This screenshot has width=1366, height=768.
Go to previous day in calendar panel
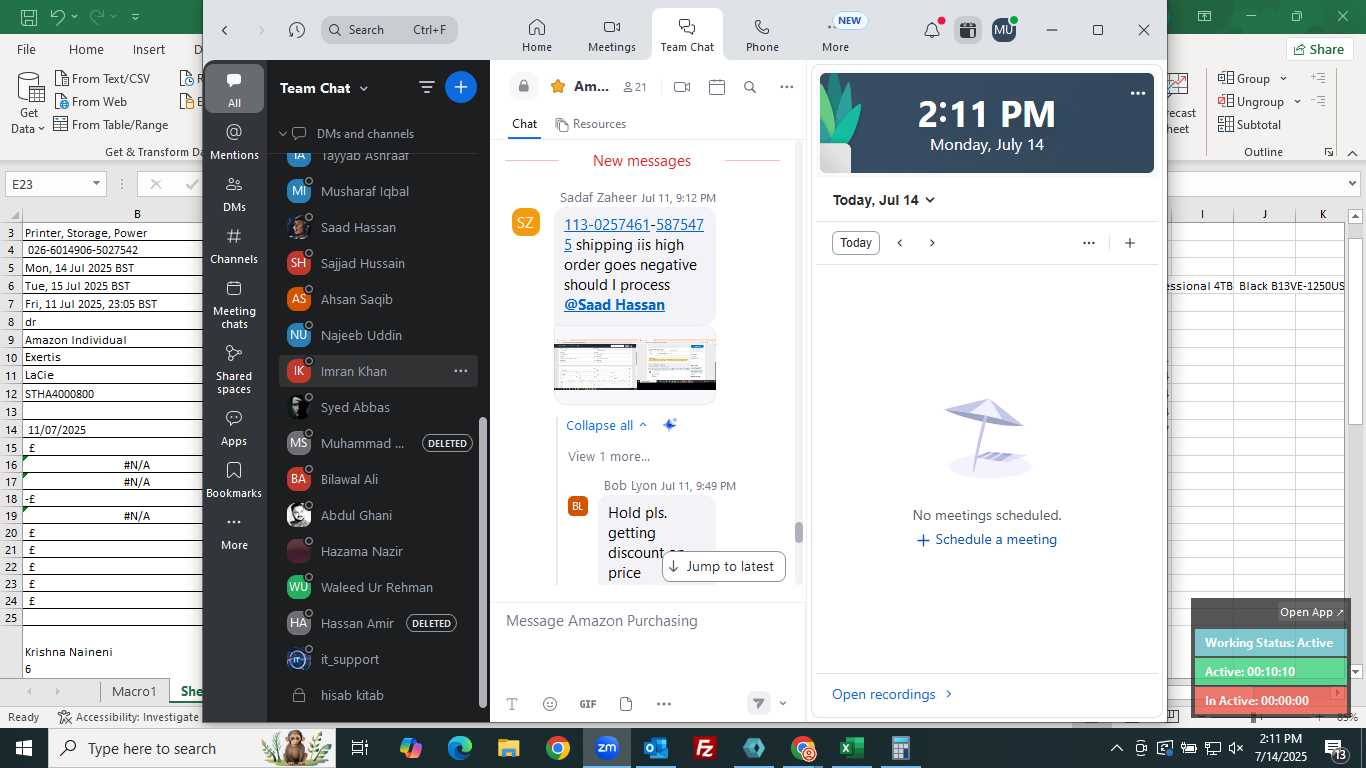click(x=900, y=243)
